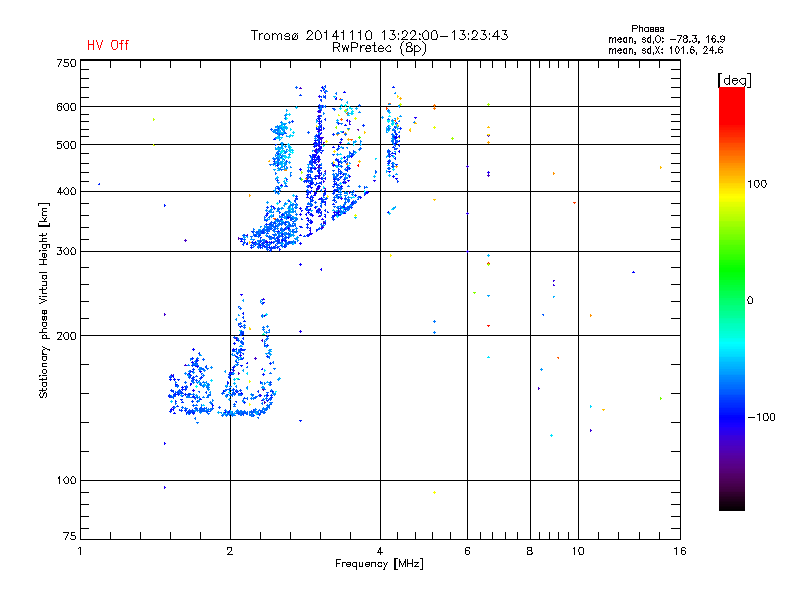Click the '0' colorbar tick label
Screen dimensions: 800x600
coord(750,301)
